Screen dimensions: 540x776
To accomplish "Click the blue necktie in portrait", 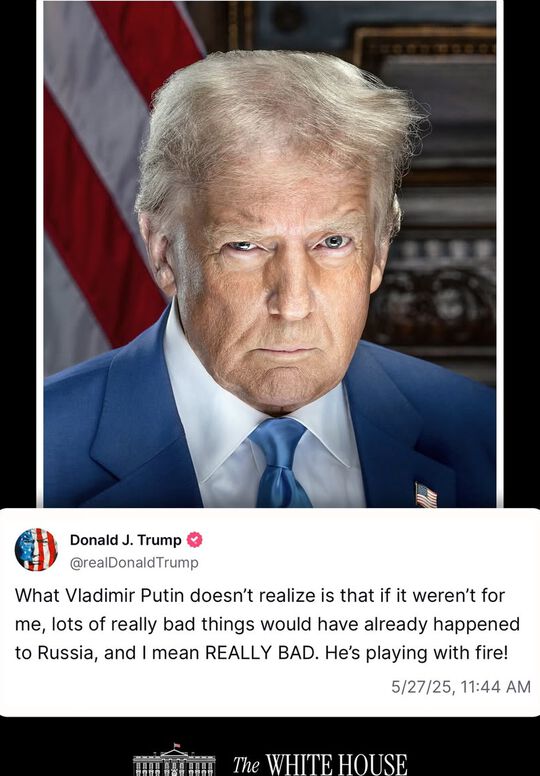I will [x=280, y=462].
